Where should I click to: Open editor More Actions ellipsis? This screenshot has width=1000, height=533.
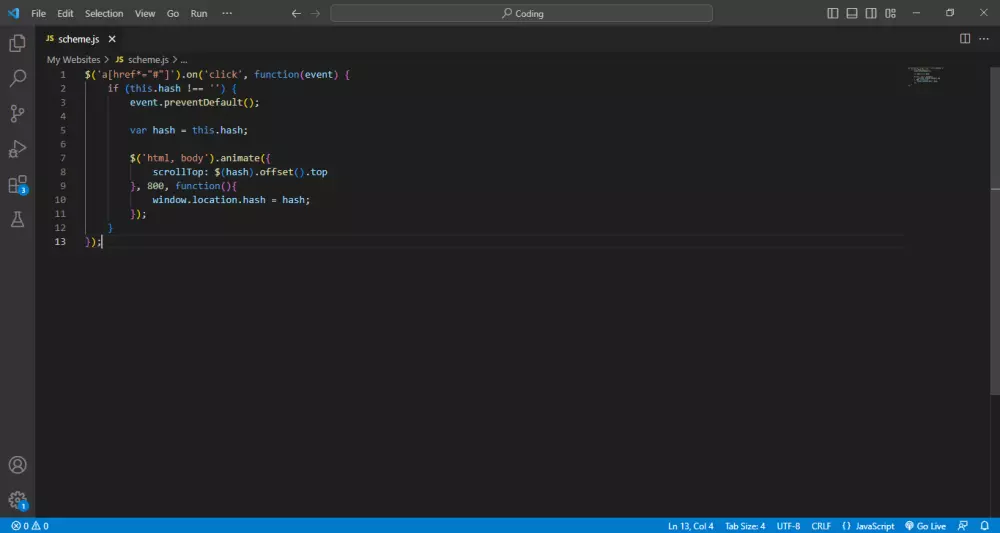(983, 39)
